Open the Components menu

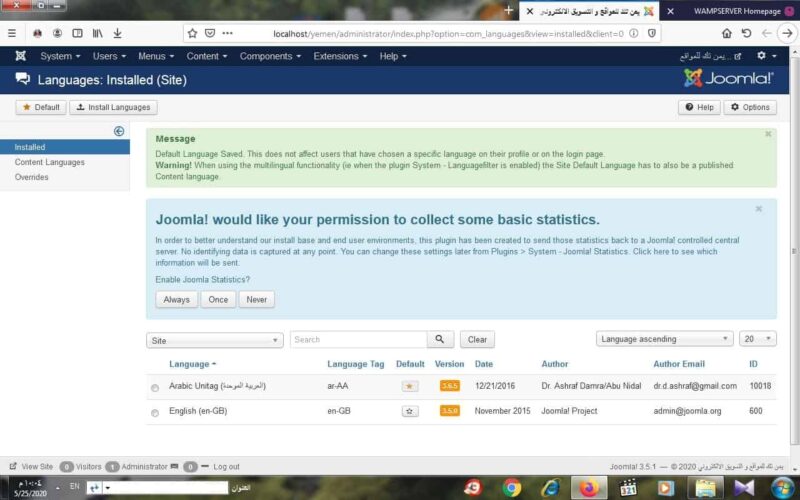[270, 56]
